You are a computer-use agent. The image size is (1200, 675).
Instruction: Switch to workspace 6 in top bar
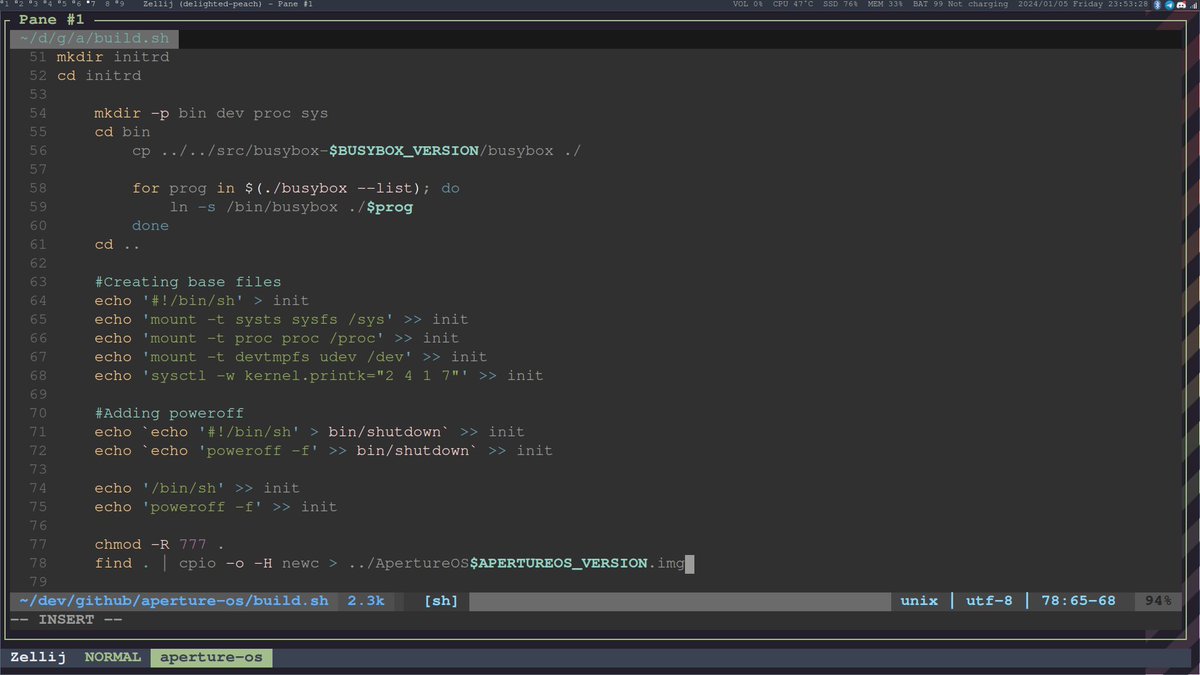(x=77, y=4)
